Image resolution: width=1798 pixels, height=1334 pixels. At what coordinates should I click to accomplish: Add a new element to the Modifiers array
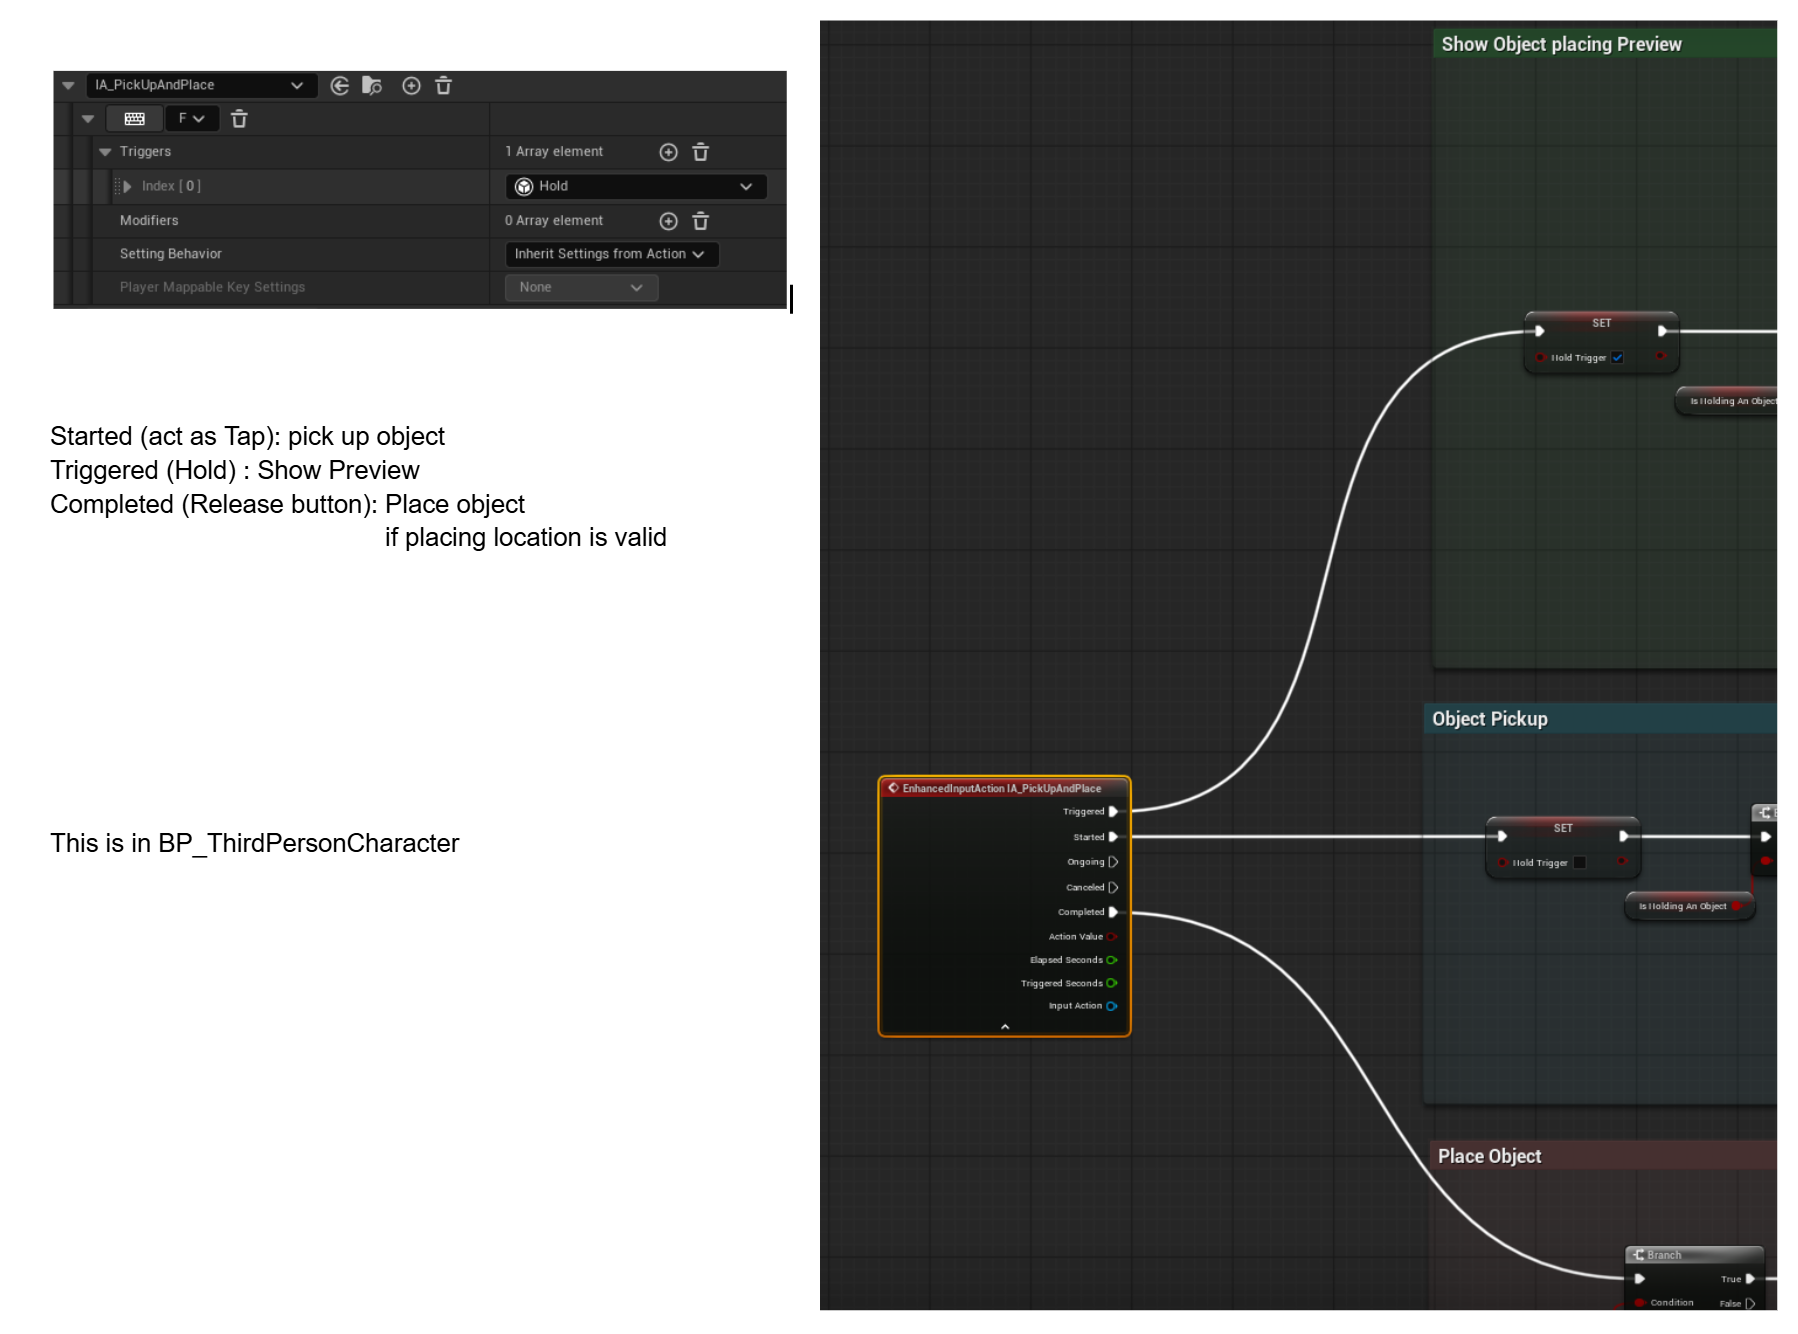669,221
